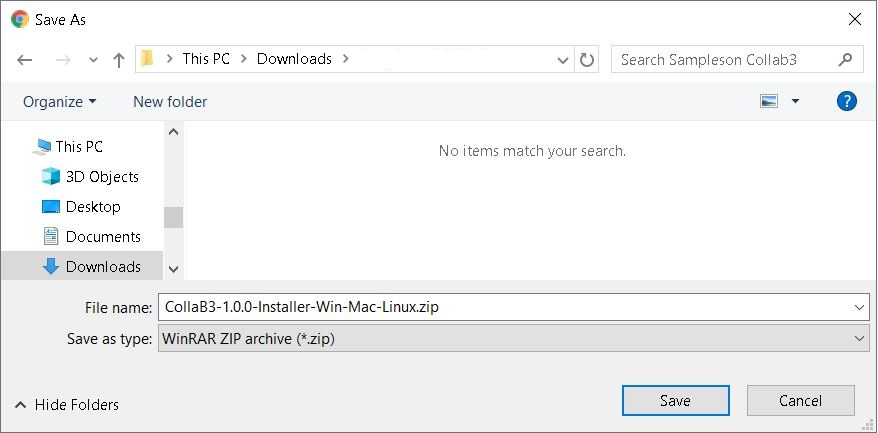Image resolution: width=878 pixels, height=433 pixels.
Task: Create a New folder
Action: click(170, 101)
